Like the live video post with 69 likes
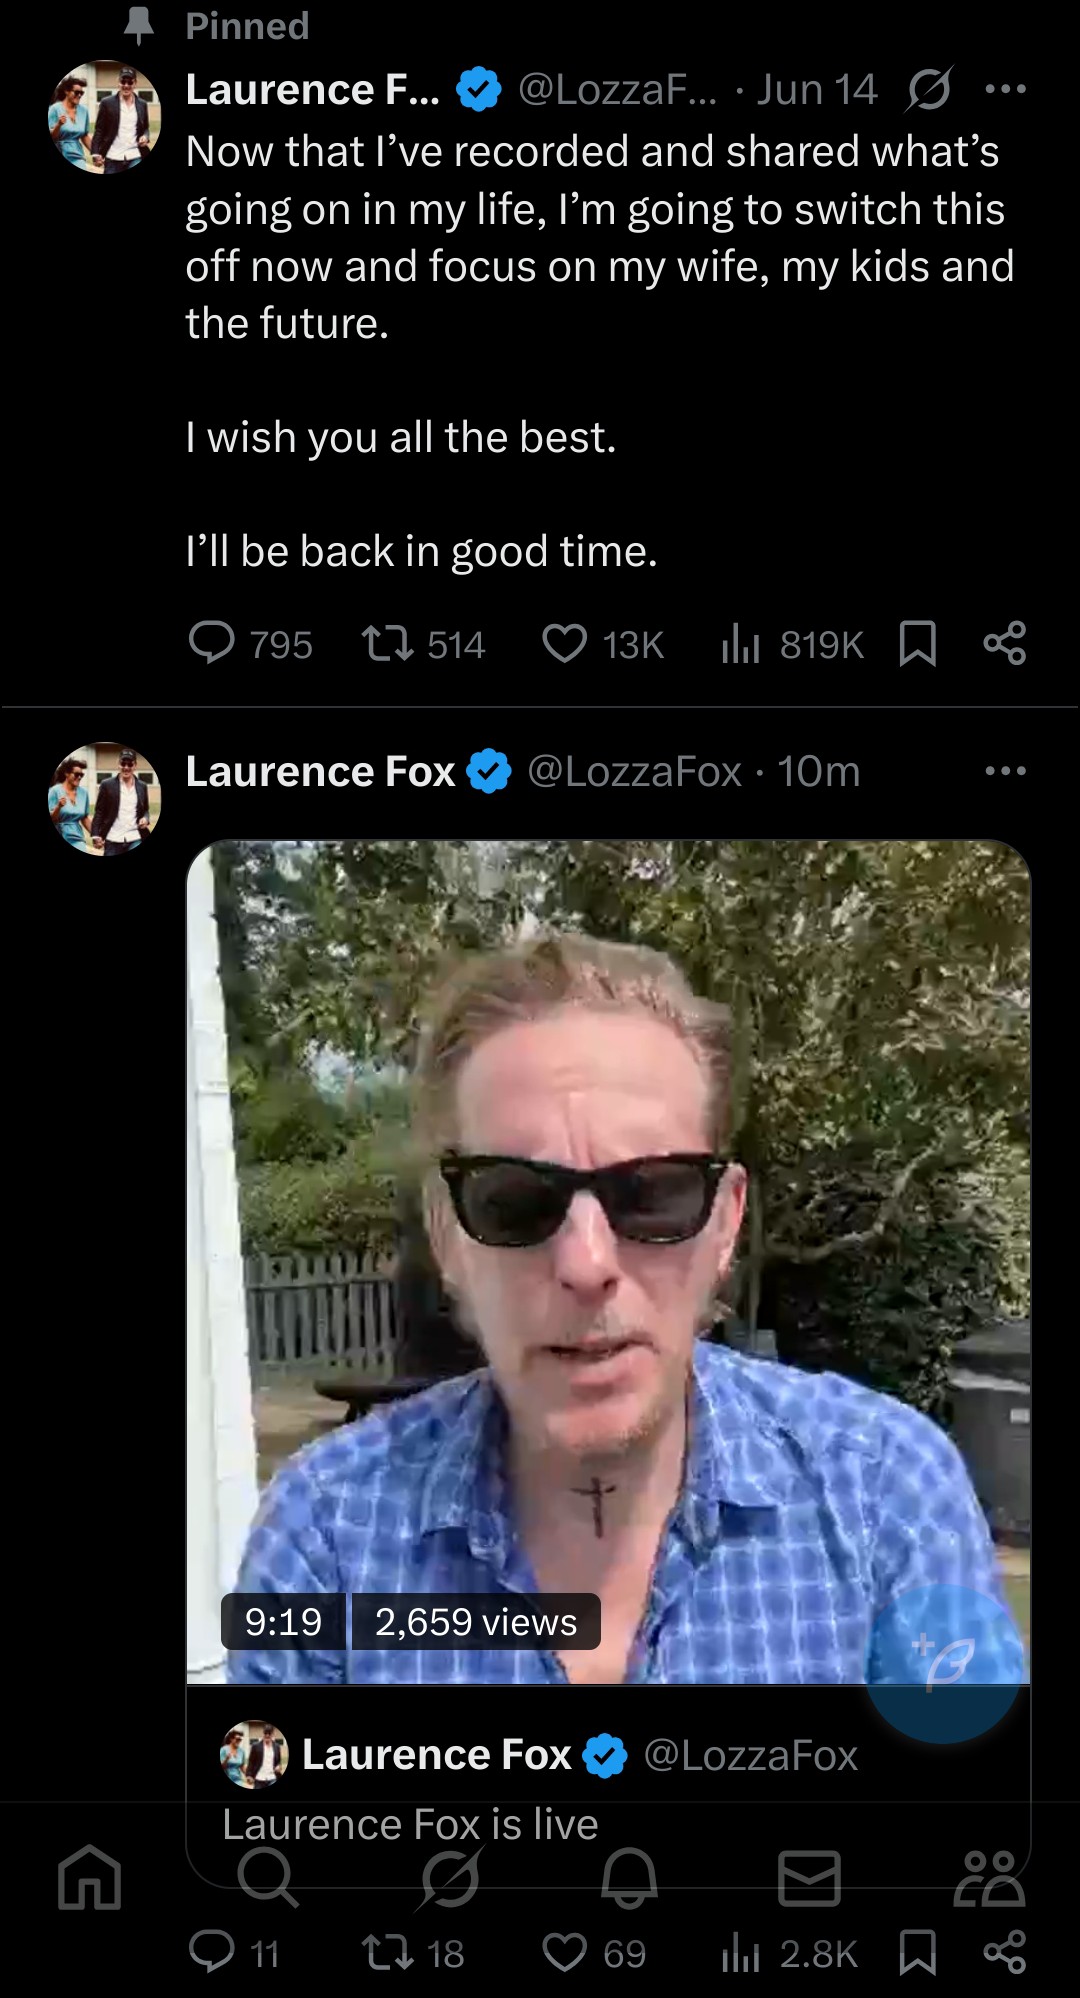Screen dimensions: 1080x1998 (x=594, y=1953)
